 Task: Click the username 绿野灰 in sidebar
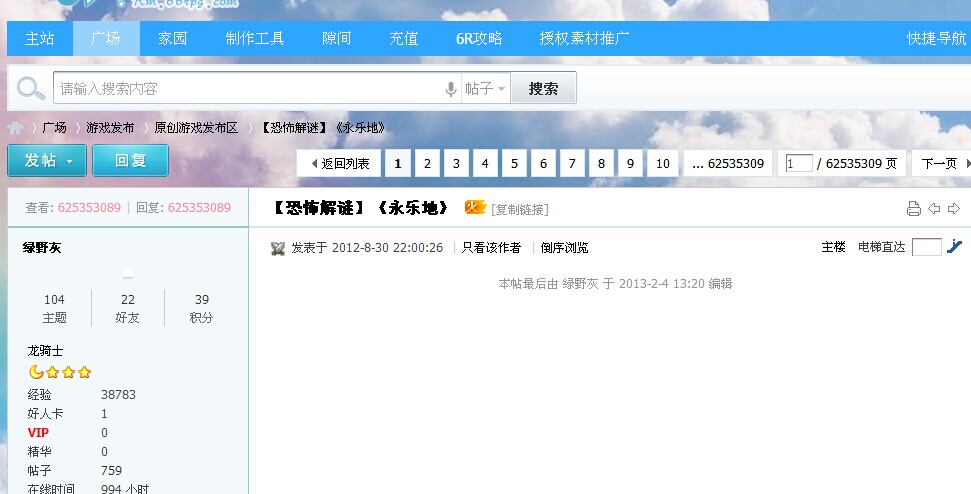pos(42,248)
